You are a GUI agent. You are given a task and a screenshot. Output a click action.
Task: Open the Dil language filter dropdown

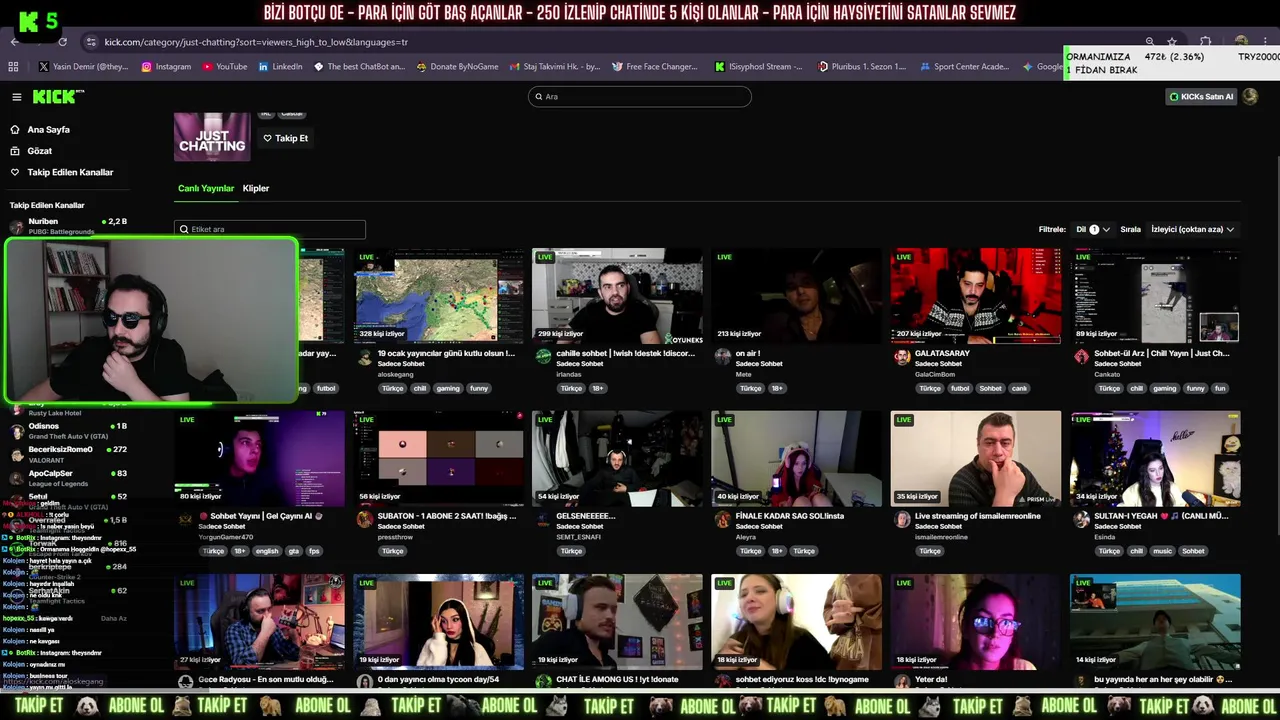pos(1093,229)
